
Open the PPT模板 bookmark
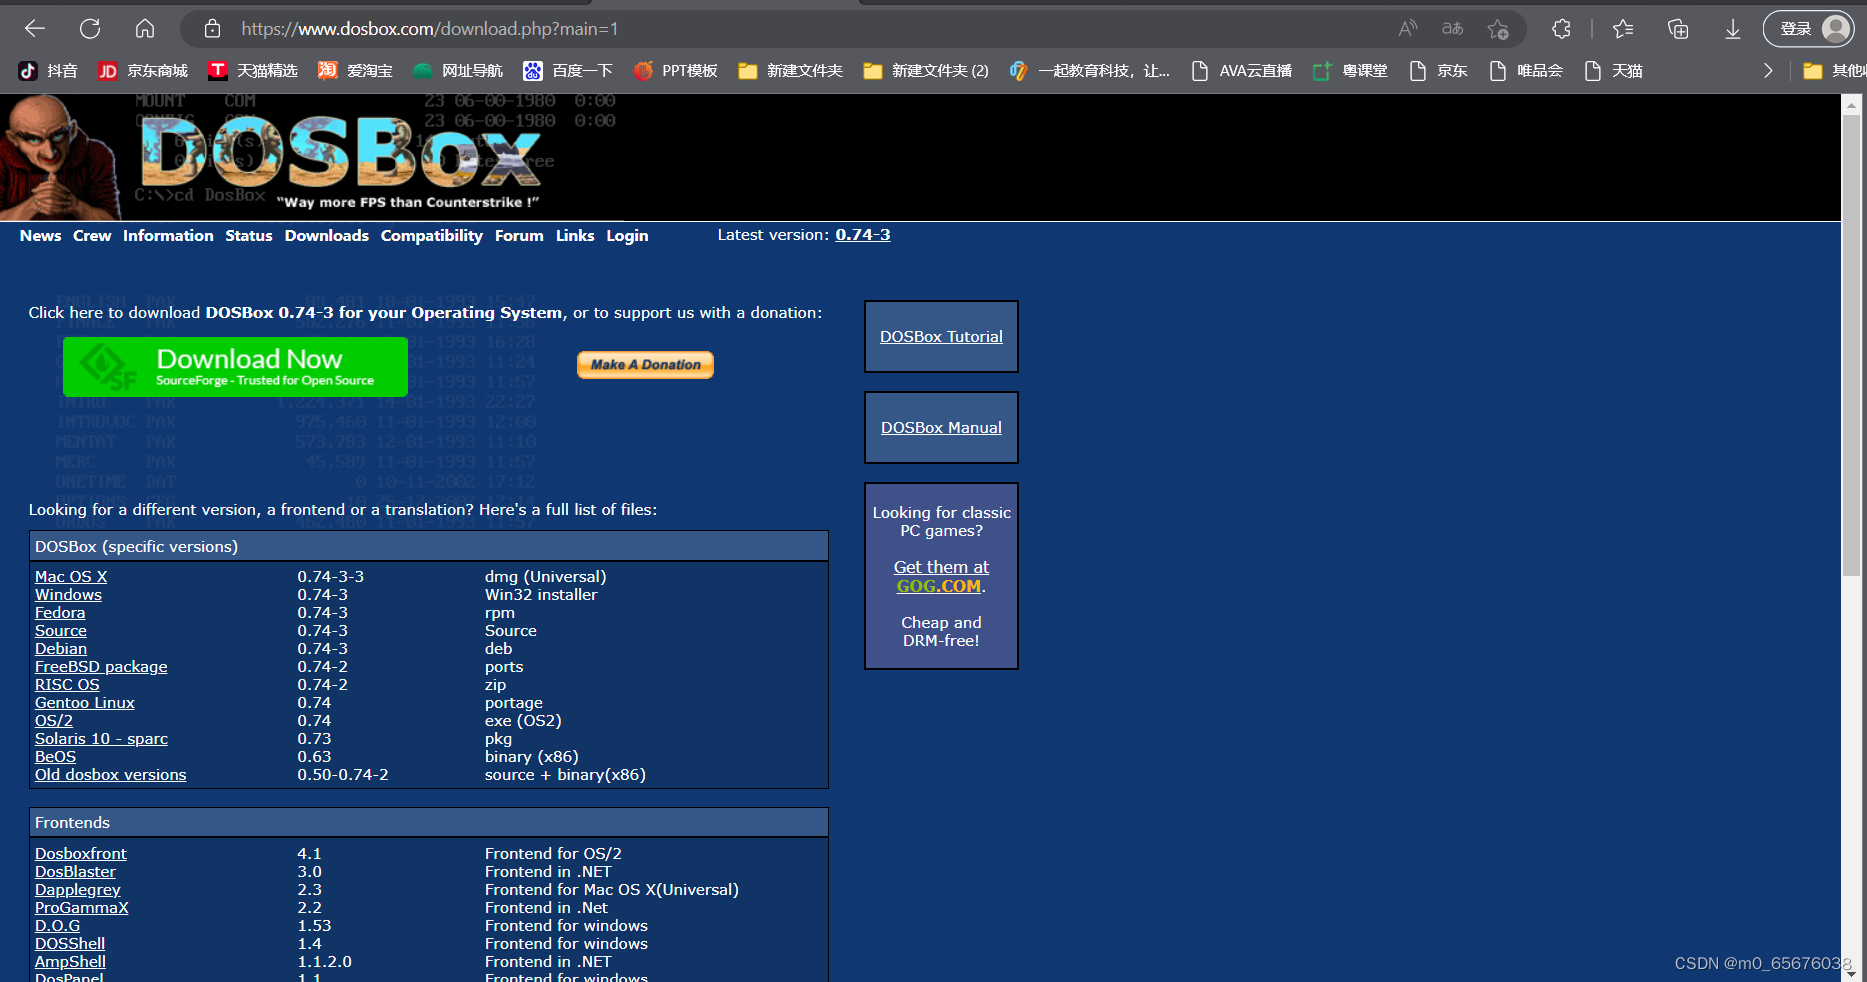(676, 71)
